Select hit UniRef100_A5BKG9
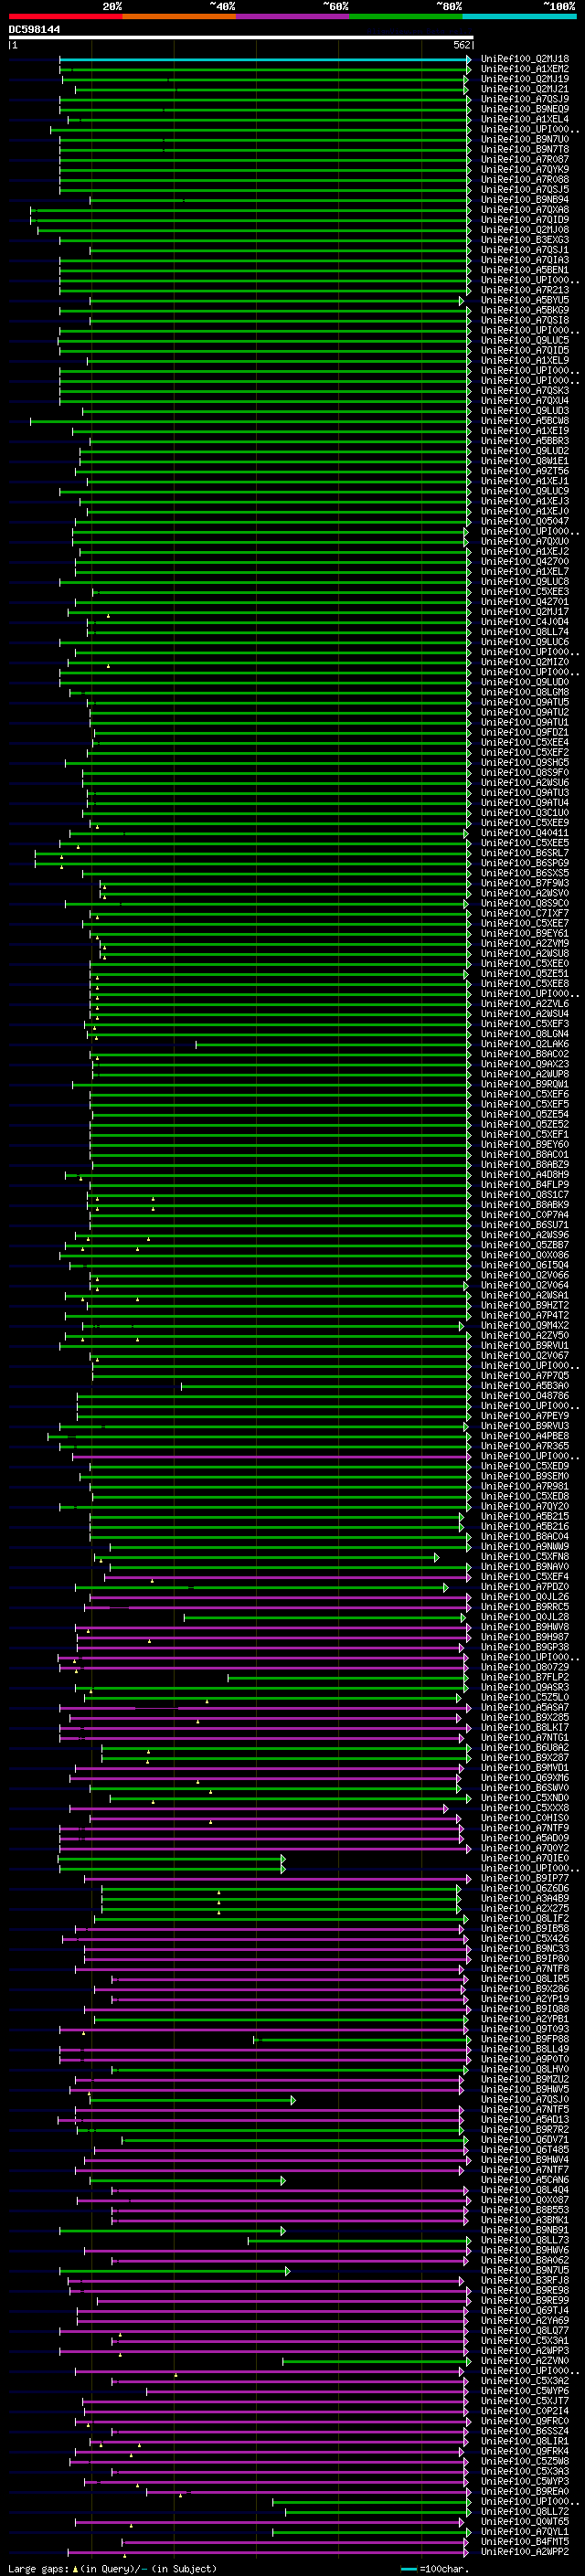 tap(525, 310)
